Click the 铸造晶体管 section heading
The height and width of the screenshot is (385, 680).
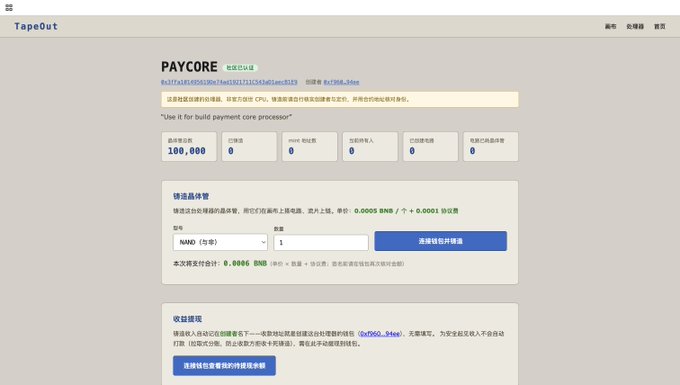(191, 196)
